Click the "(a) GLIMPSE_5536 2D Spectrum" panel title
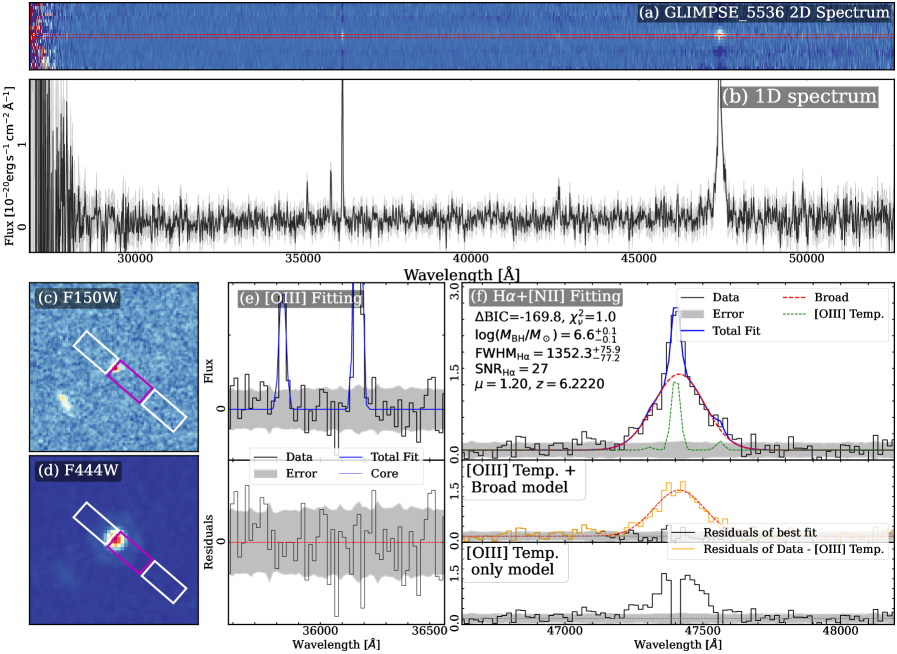The height and width of the screenshot is (654, 897). (765, 13)
